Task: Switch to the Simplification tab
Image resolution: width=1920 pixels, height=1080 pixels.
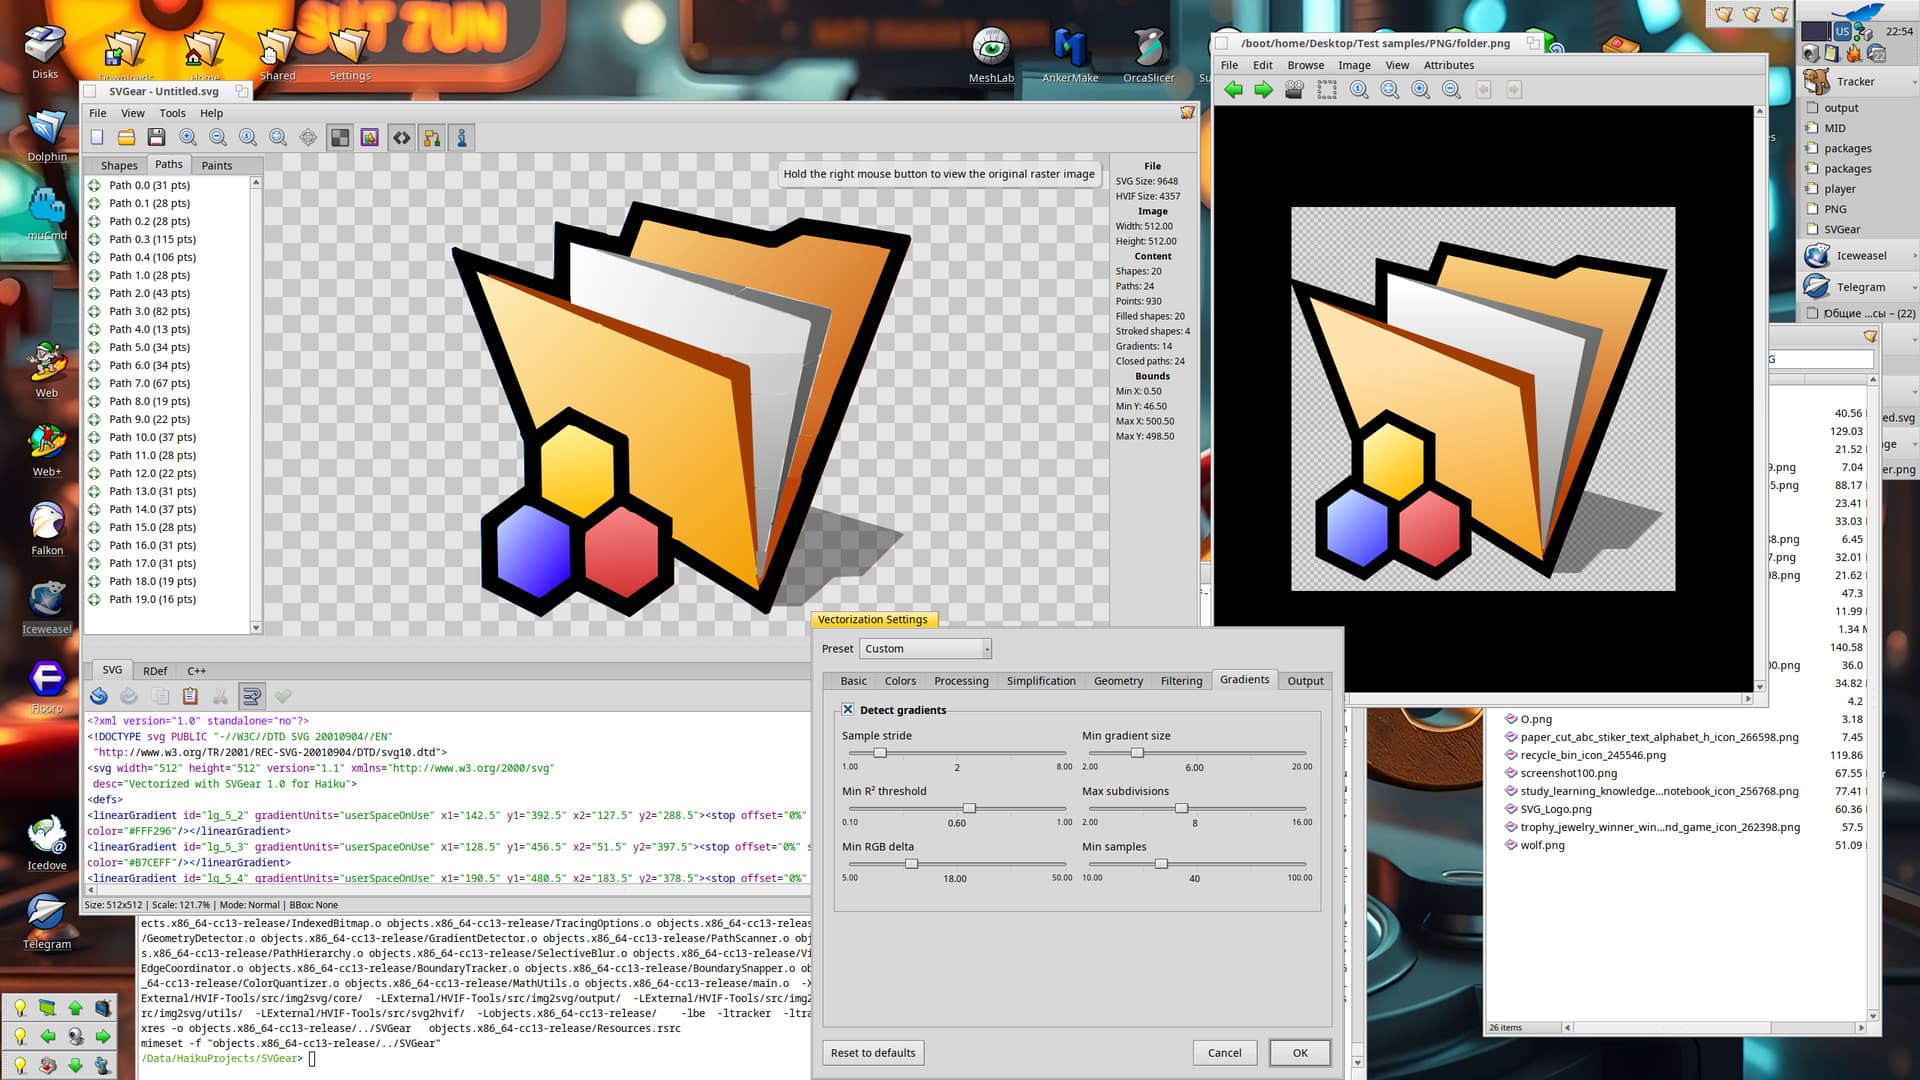Action: [x=1040, y=681]
